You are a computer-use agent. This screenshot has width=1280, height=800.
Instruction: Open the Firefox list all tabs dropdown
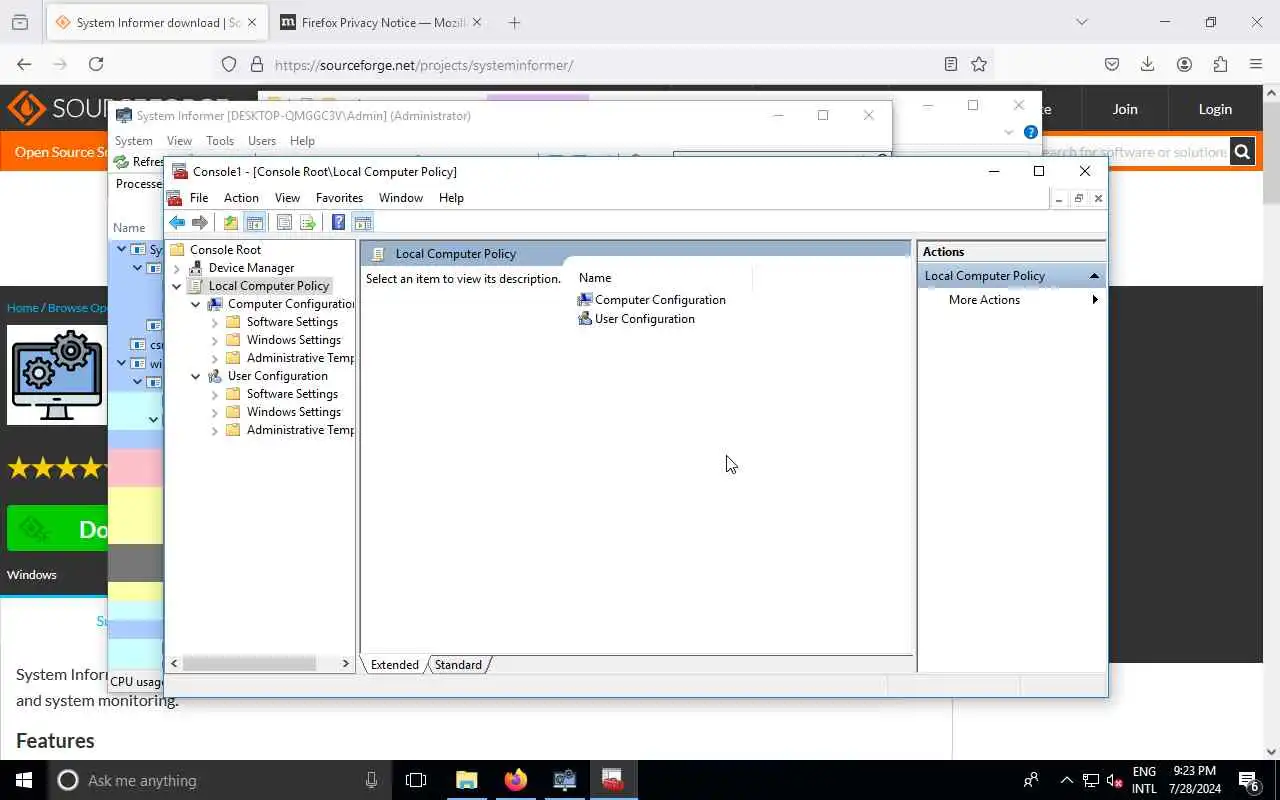(1081, 22)
